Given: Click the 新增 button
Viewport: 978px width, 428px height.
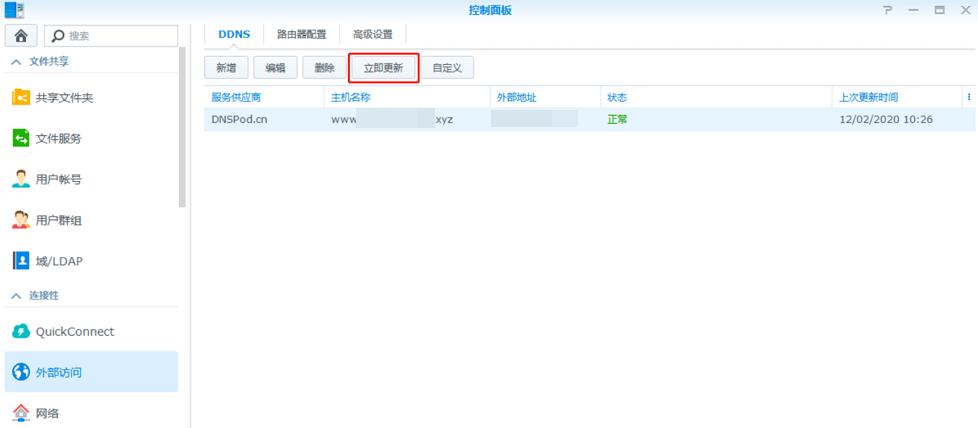Looking at the screenshot, I should pyautogui.click(x=226, y=68).
